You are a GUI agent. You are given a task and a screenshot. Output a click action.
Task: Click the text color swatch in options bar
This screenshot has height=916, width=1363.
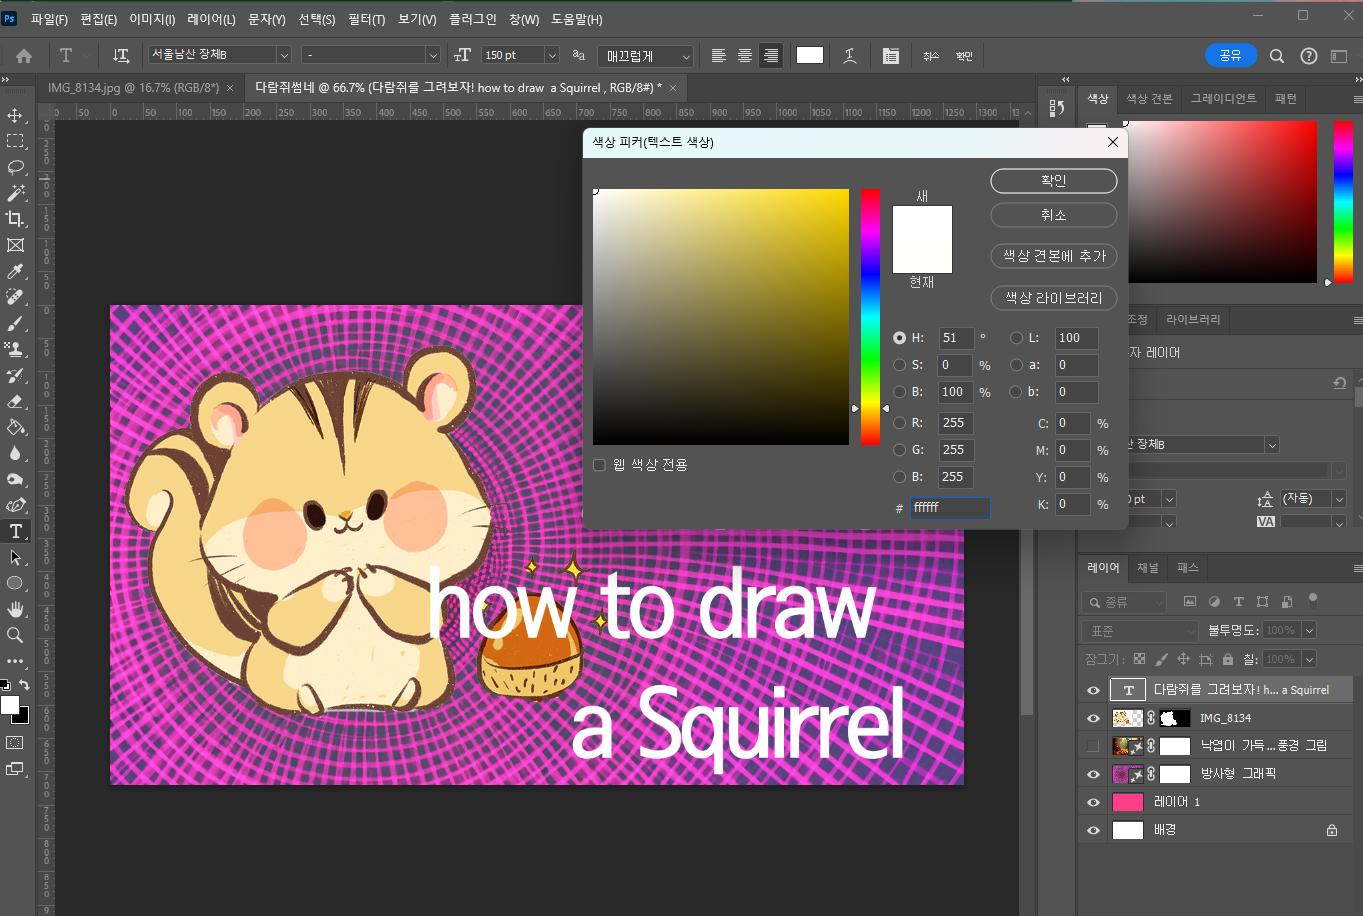click(810, 56)
